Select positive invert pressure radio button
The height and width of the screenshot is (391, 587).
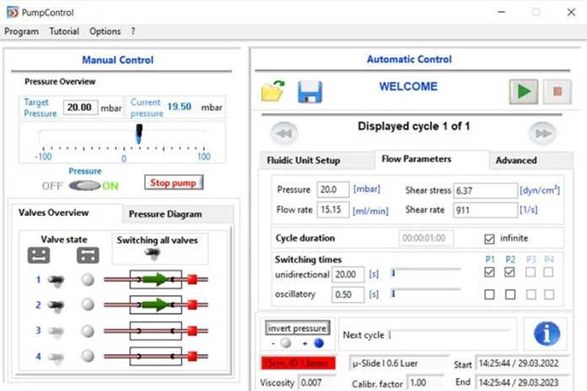coord(319,343)
